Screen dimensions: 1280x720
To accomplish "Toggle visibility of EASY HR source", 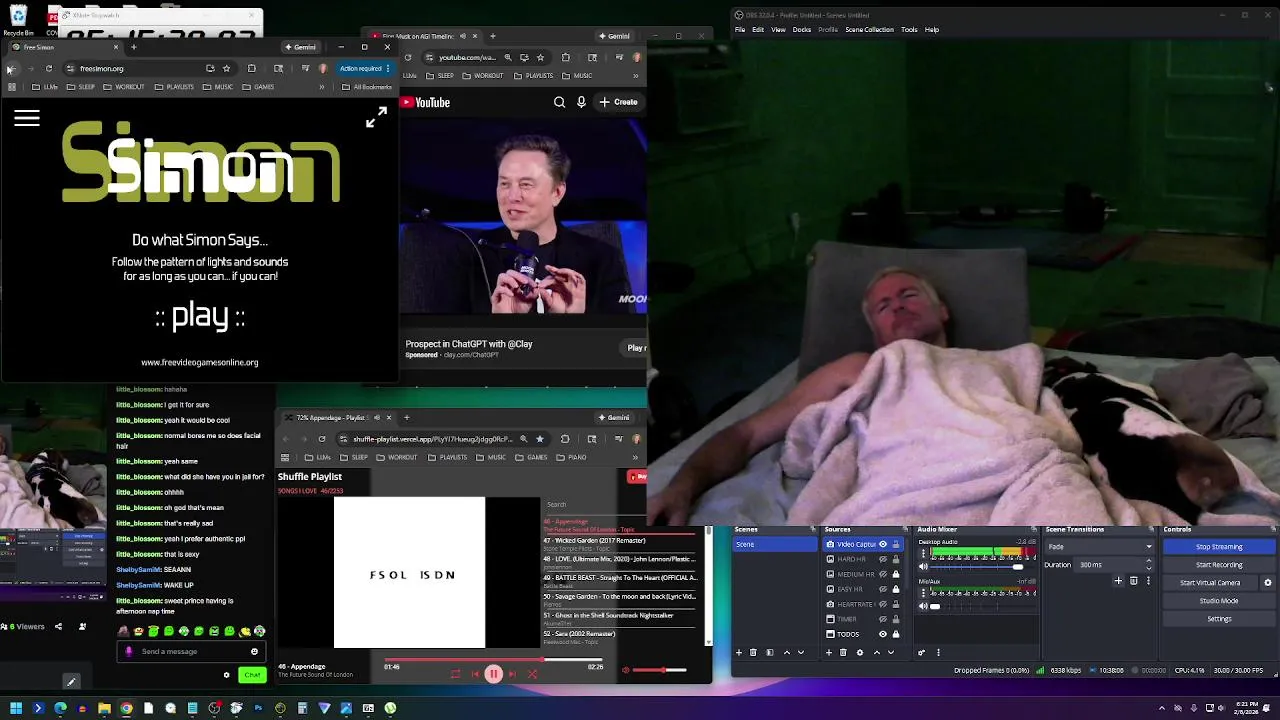I will pos(883,589).
